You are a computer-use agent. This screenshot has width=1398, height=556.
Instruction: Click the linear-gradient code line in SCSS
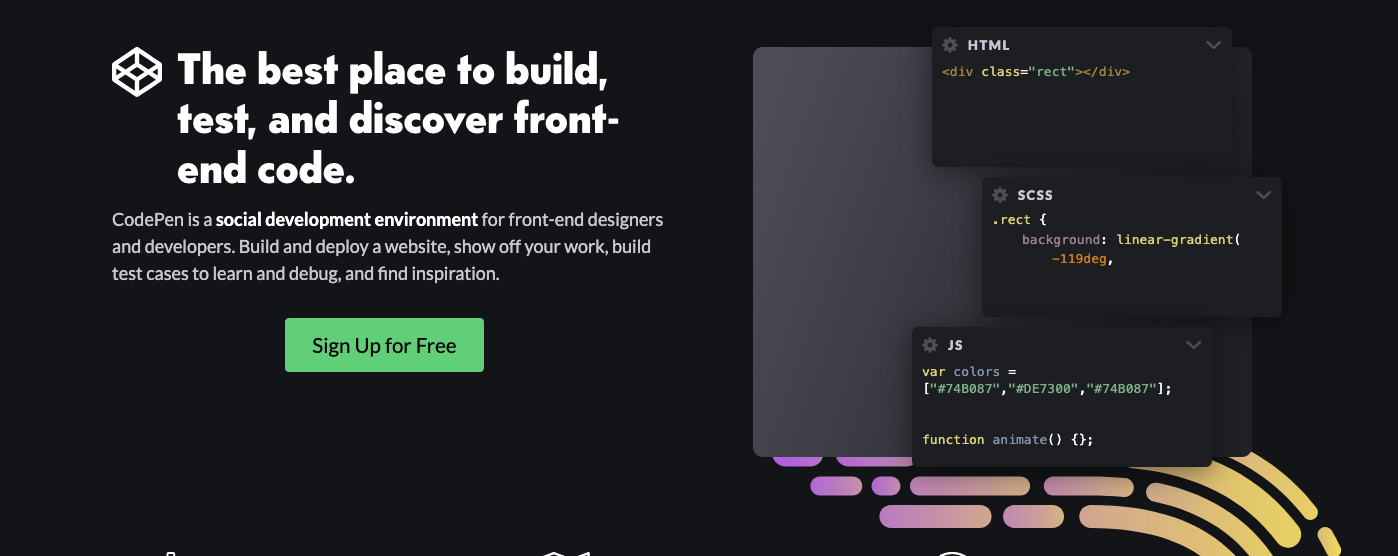pyautogui.click(x=1131, y=240)
